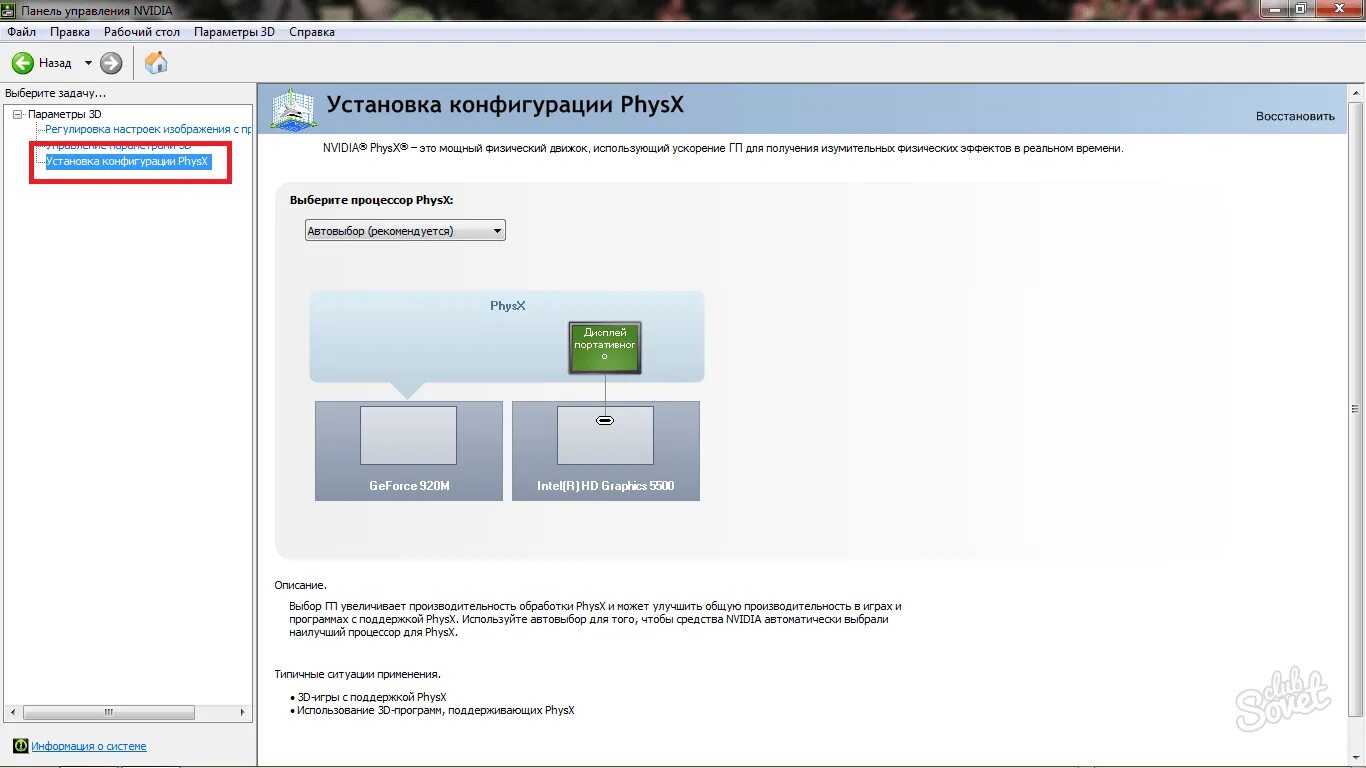Click the PhysX 3D header icon

(293, 109)
